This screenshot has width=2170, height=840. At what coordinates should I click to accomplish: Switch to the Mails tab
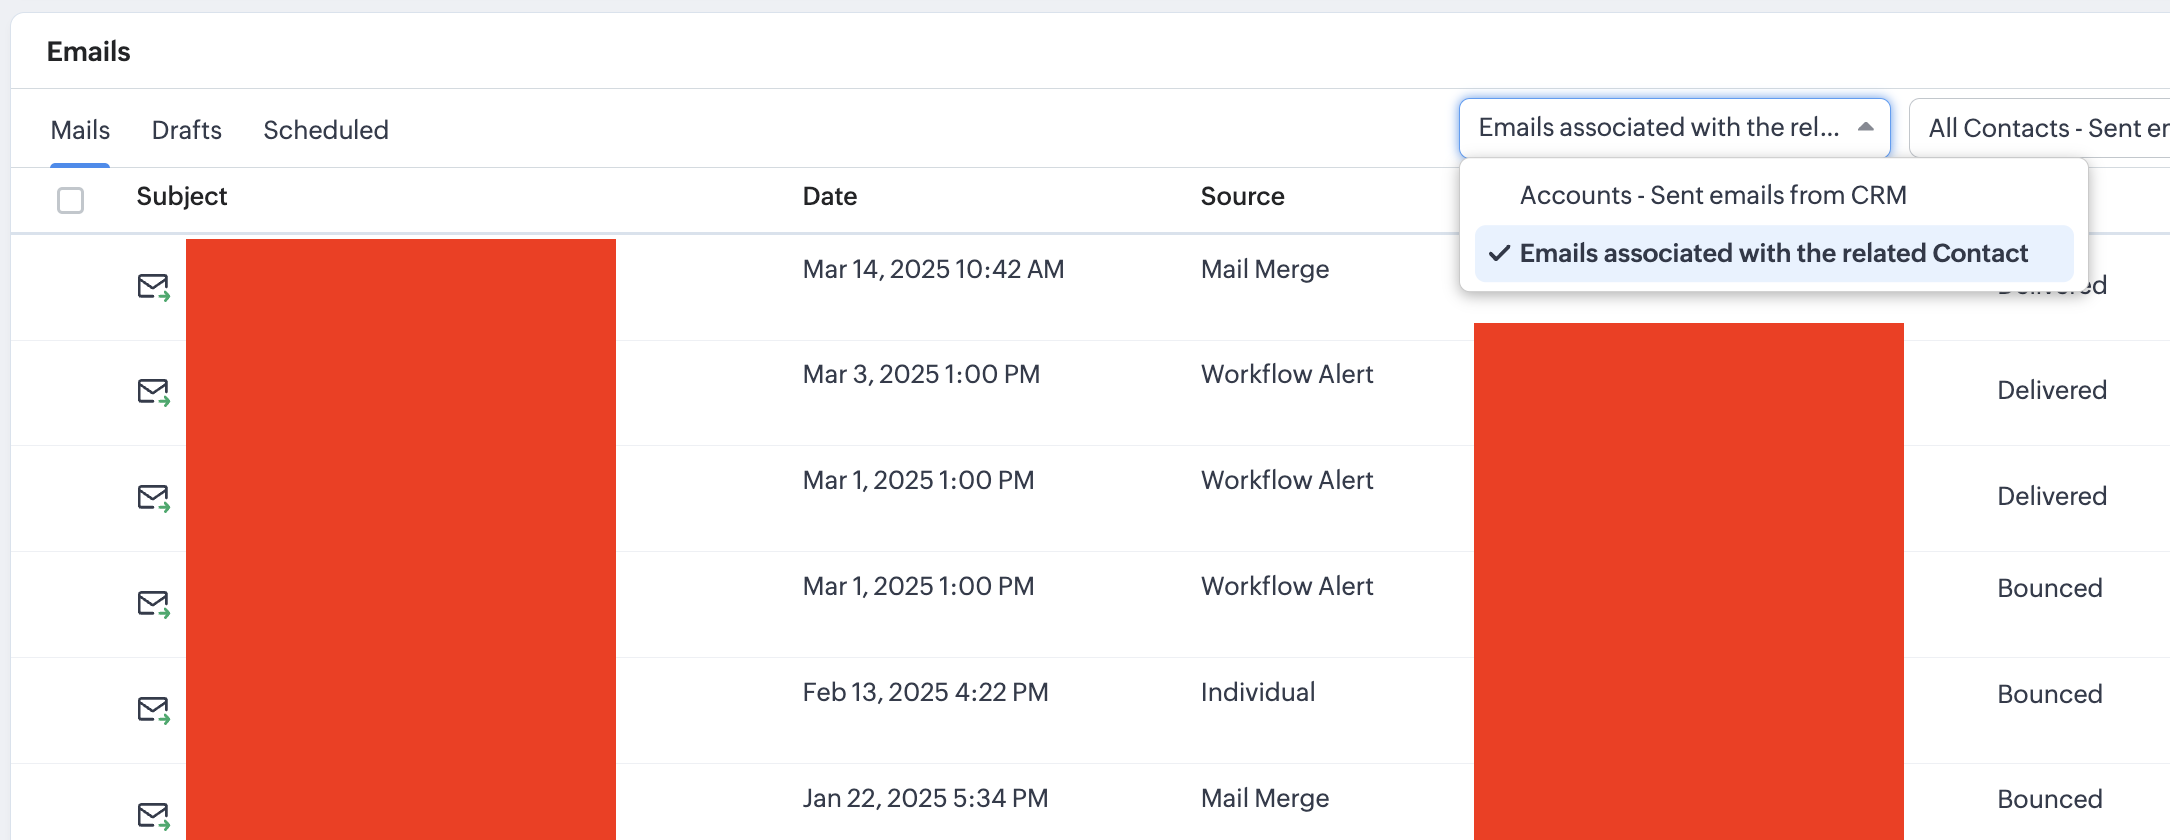pos(80,130)
